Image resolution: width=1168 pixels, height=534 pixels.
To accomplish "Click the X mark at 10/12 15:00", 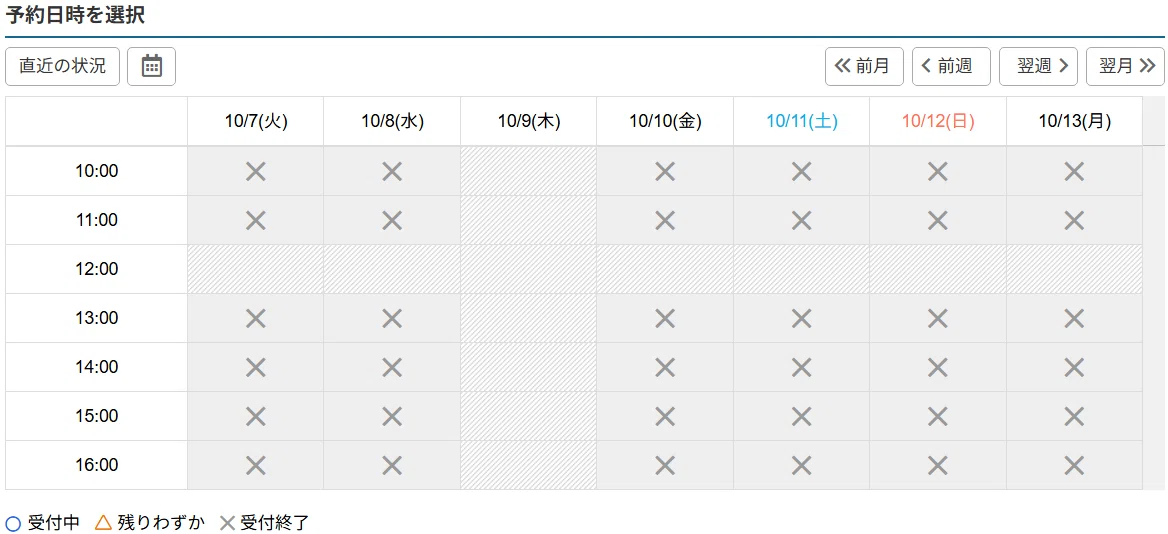I will 937,416.
